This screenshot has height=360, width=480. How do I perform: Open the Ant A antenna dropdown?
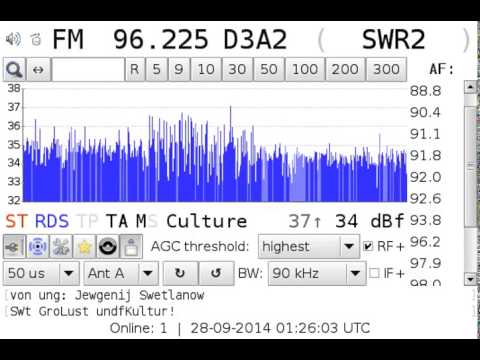pyautogui.click(x=121, y=273)
